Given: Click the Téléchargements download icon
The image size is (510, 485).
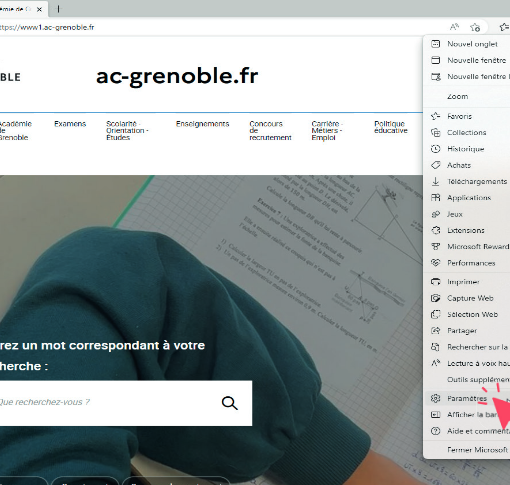Looking at the screenshot, I should (435, 181).
